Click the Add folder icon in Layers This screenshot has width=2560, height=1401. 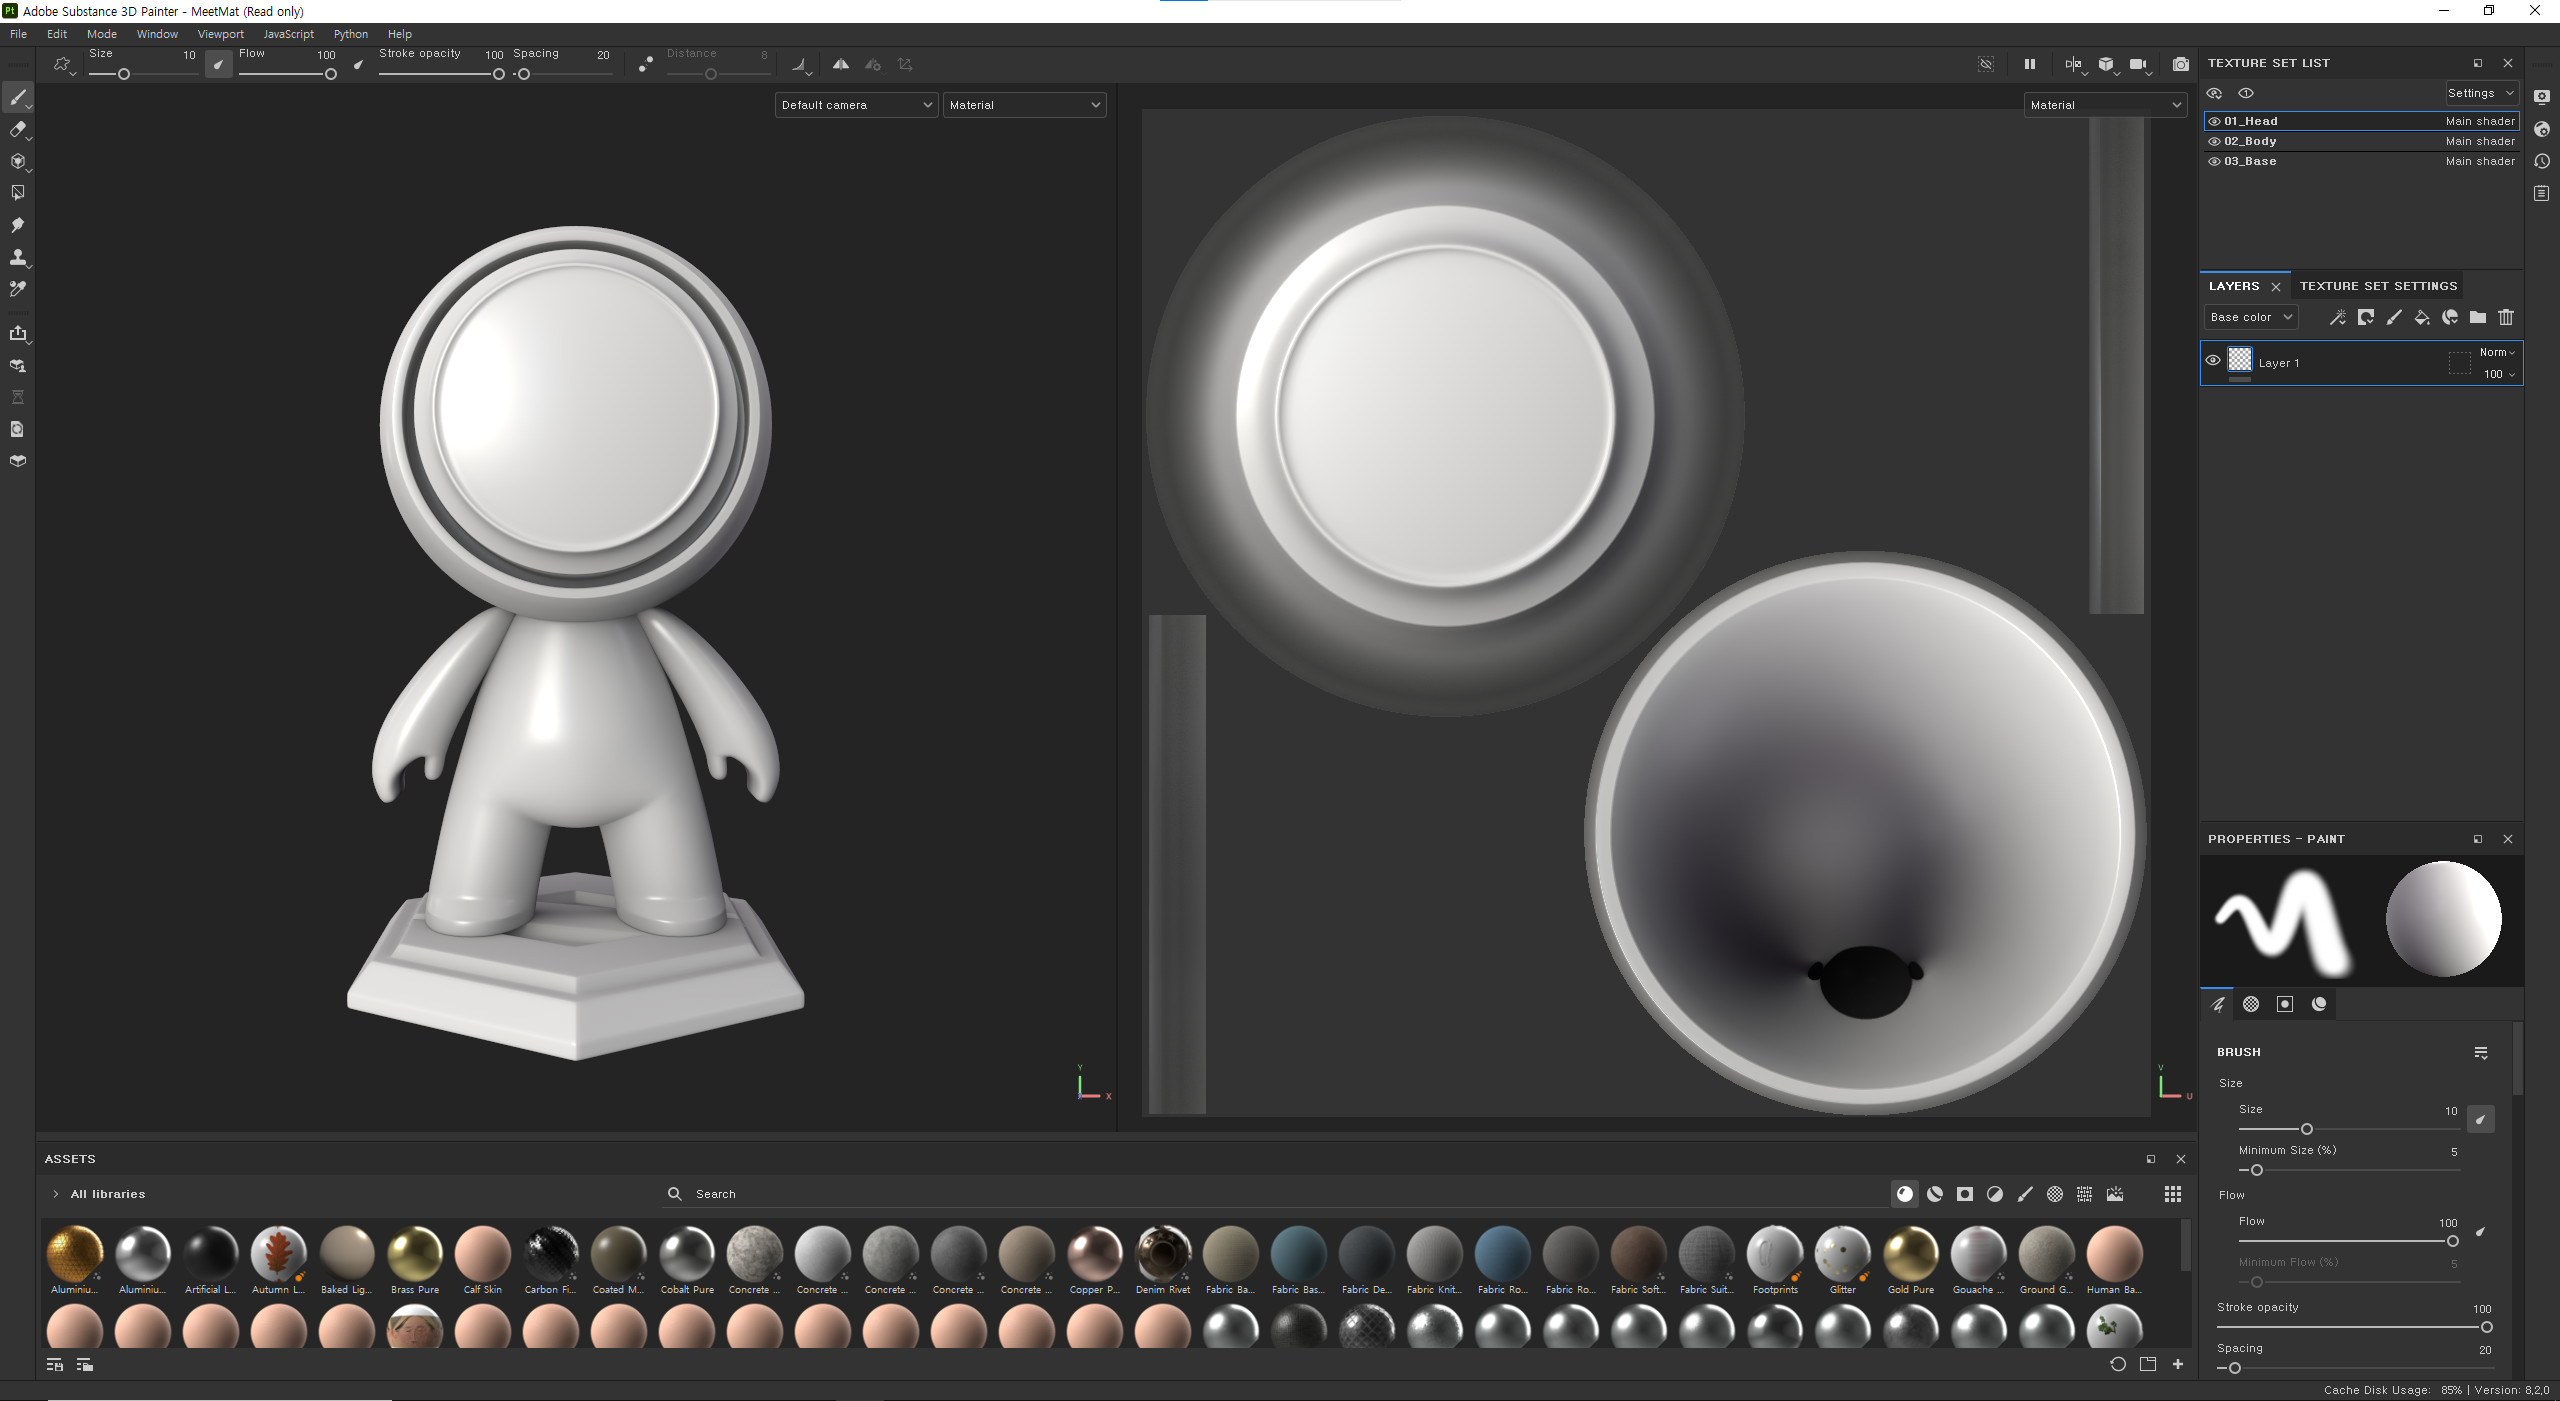pos(2477,317)
